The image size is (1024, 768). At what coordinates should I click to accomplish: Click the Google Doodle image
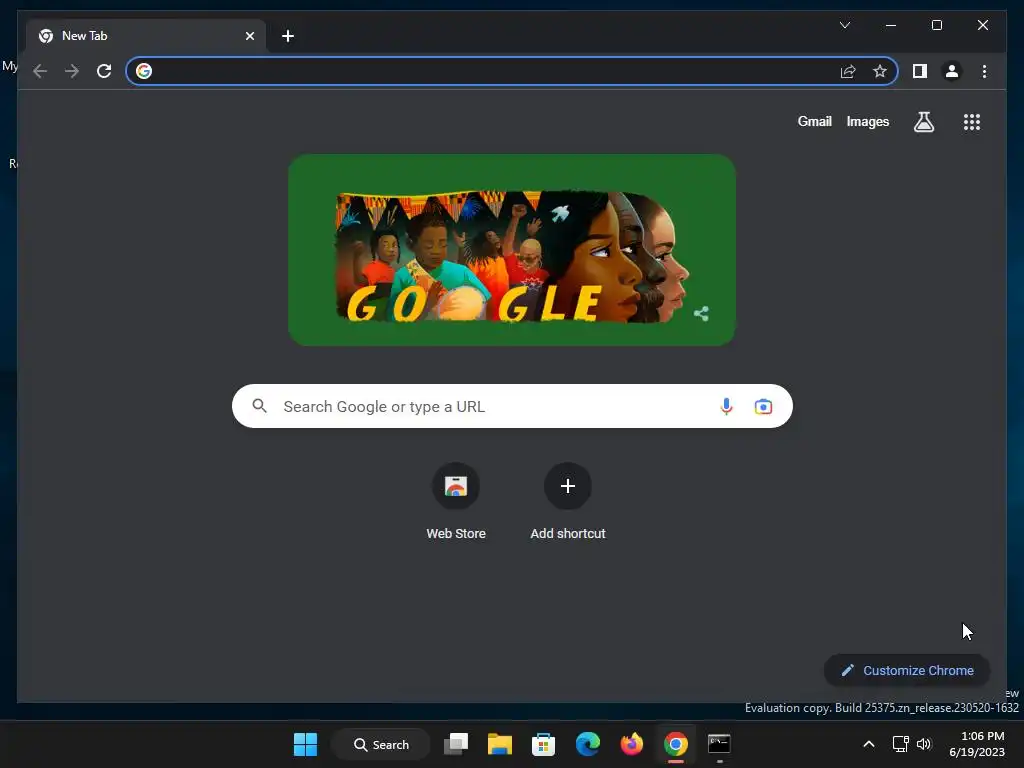(x=512, y=250)
